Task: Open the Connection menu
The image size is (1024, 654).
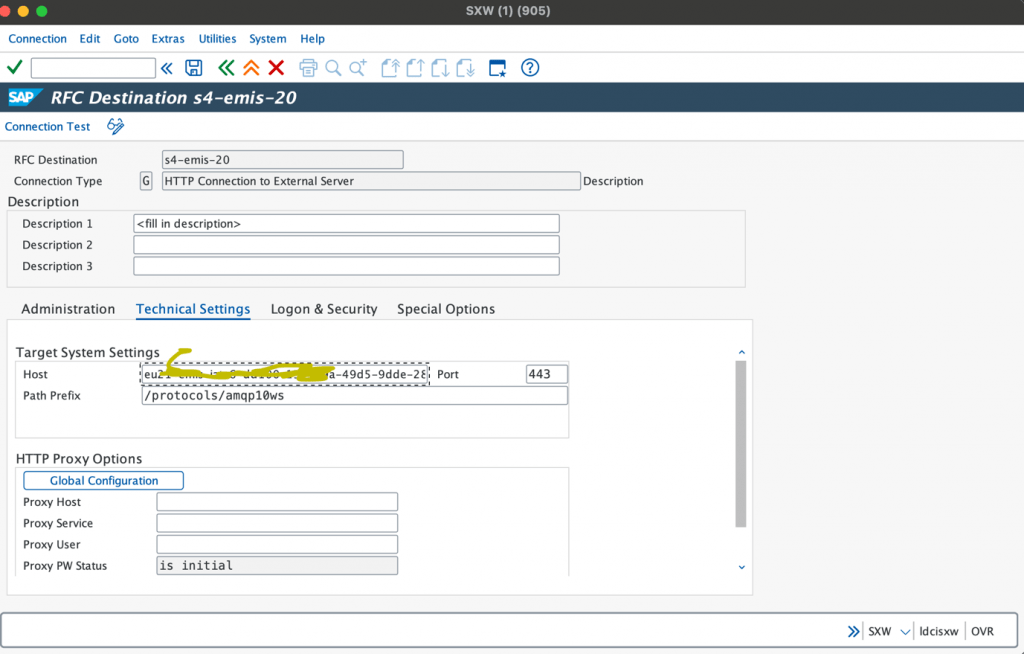Action: click(x=37, y=39)
